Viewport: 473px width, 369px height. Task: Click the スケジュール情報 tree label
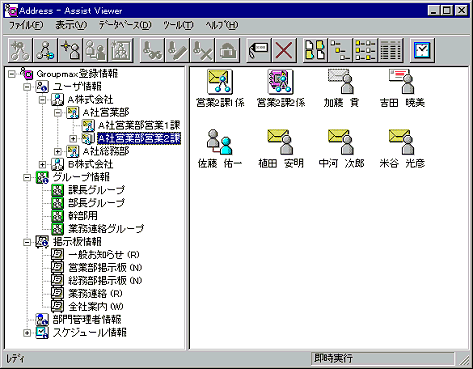coord(90,333)
